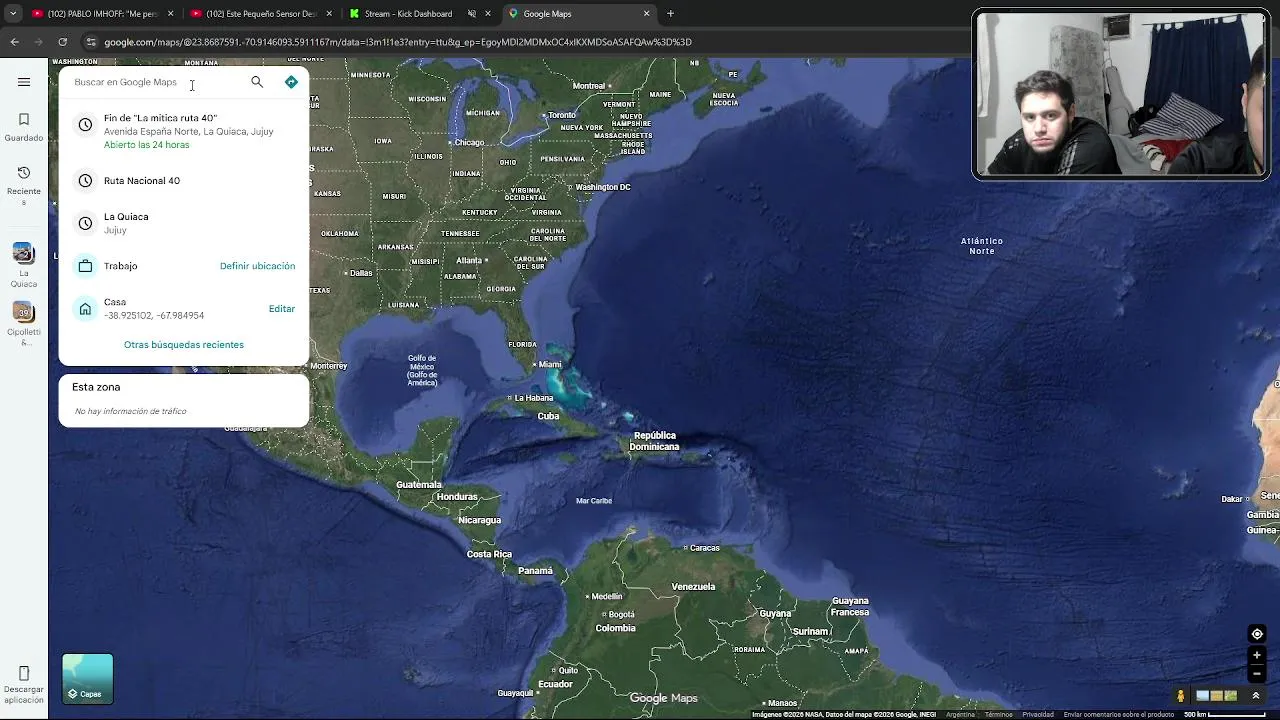Click the Miami city label
The image size is (1280, 720).
[x=550, y=364]
